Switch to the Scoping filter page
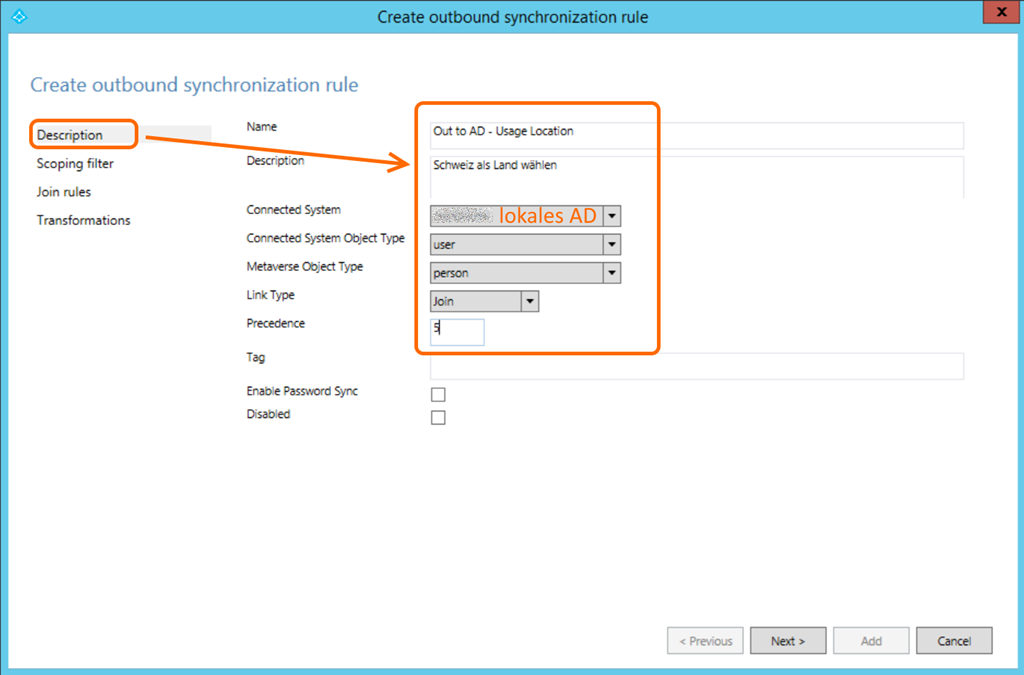This screenshot has width=1024, height=675. pyautogui.click(x=75, y=163)
